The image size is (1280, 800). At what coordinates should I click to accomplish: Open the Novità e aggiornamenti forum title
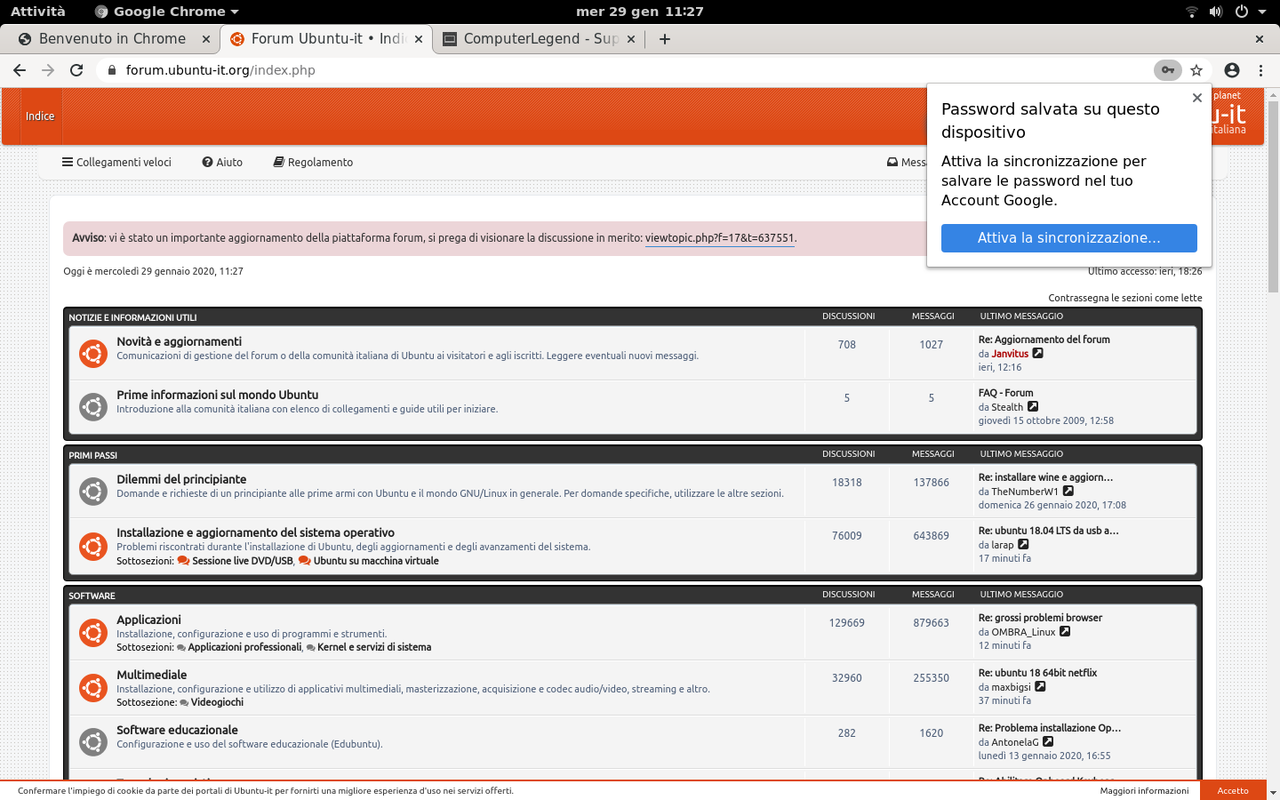(179, 342)
